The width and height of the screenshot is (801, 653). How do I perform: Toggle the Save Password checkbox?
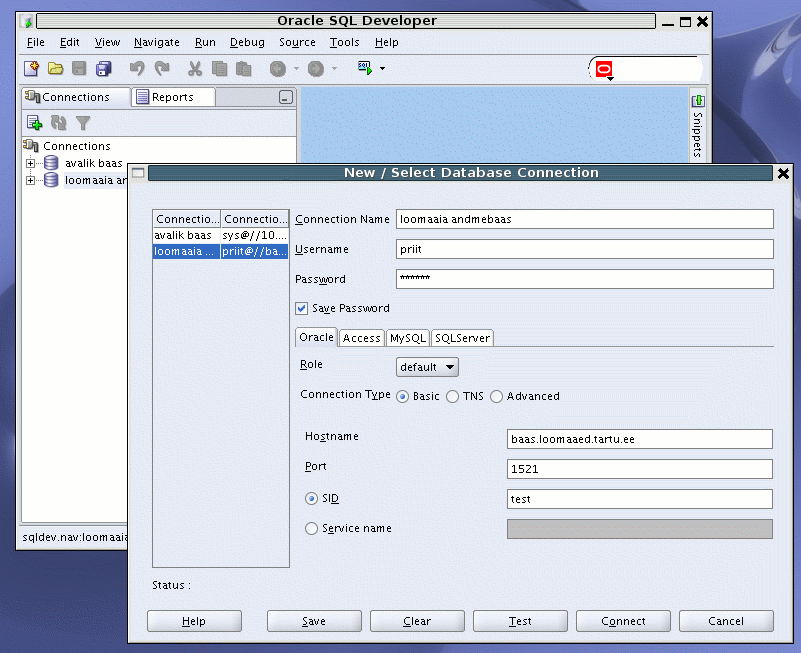coord(301,308)
